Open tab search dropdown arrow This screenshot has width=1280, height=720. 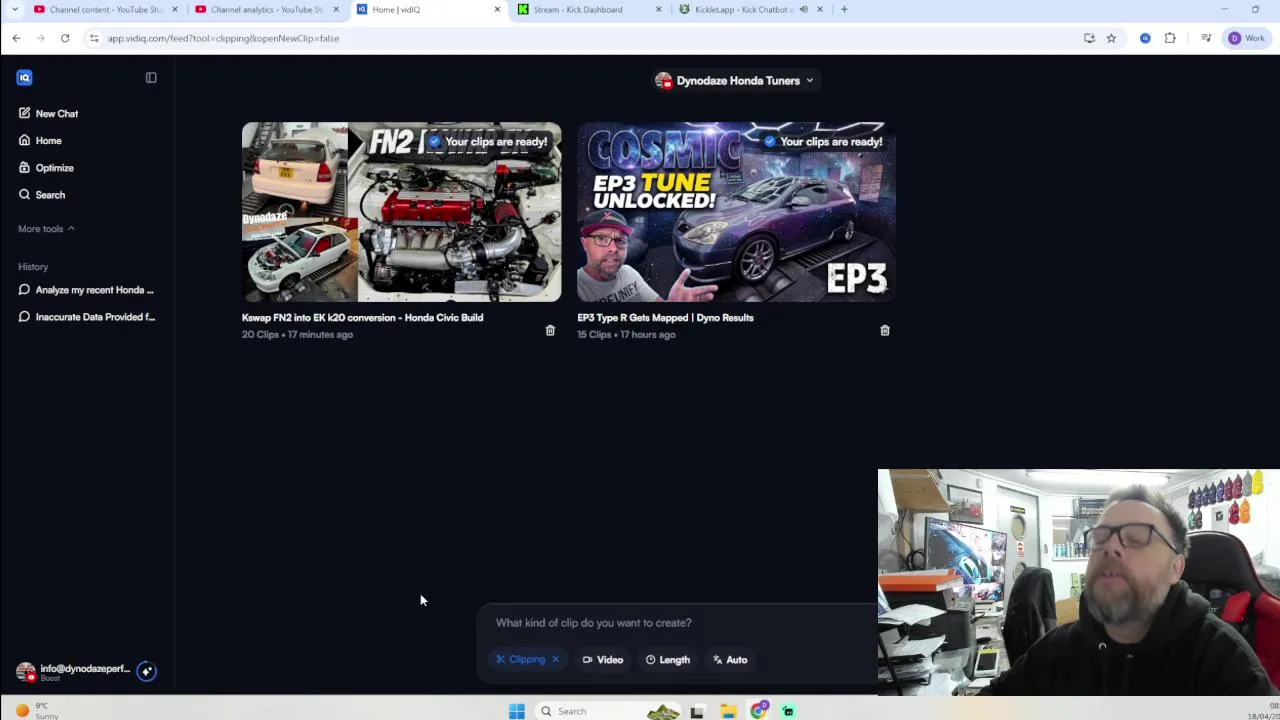[x=14, y=10]
